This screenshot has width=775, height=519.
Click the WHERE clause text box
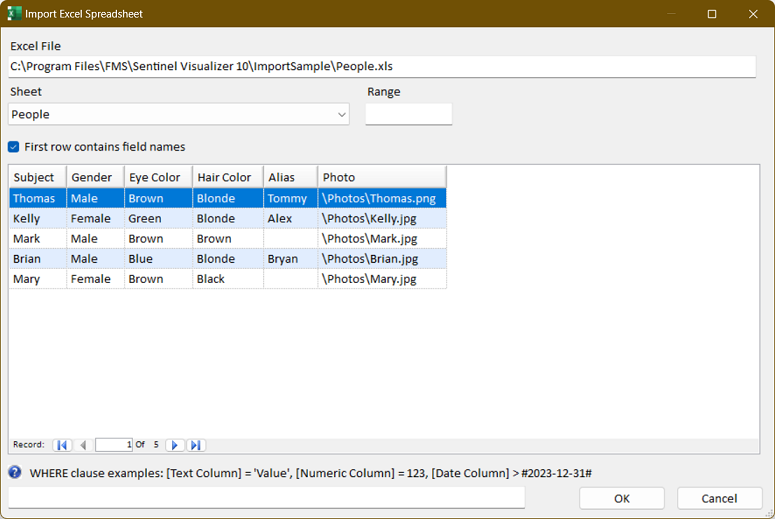(266, 498)
